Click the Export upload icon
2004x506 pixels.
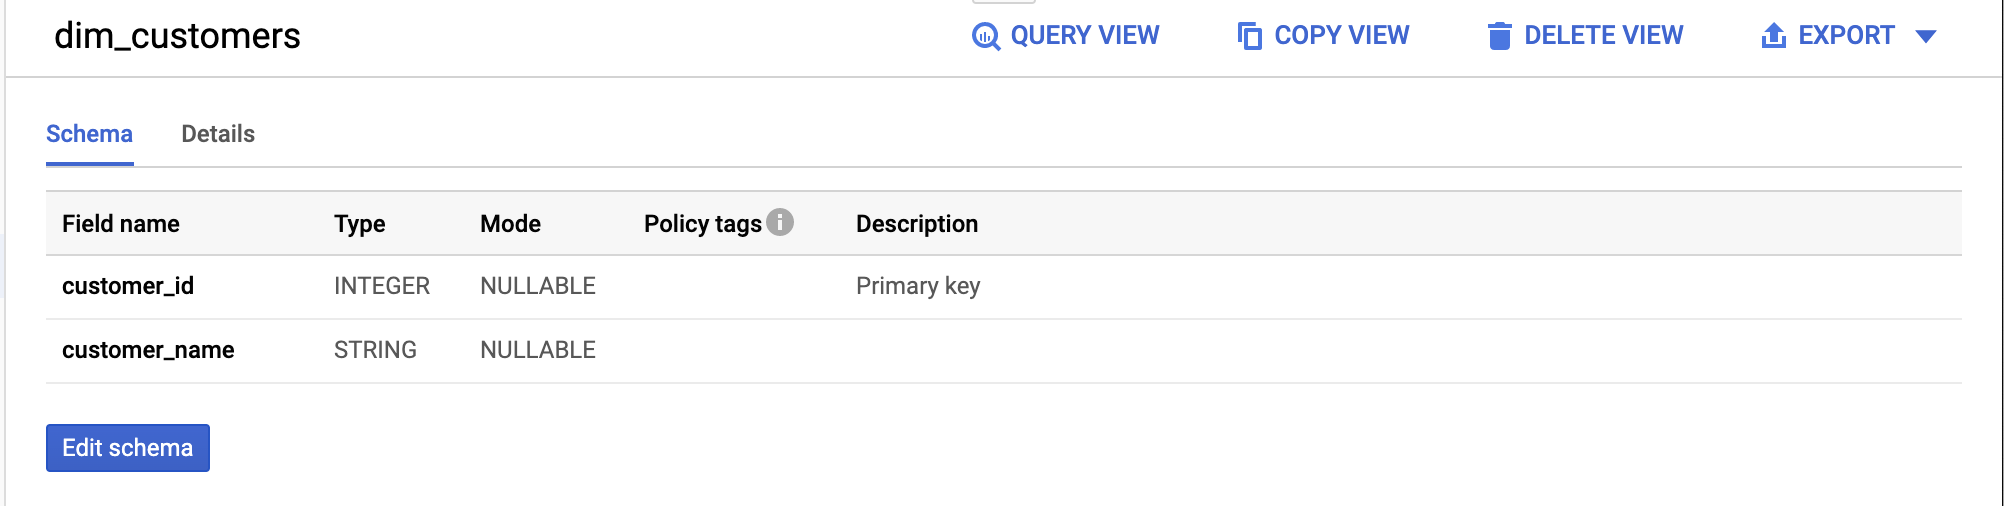(x=1773, y=36)
